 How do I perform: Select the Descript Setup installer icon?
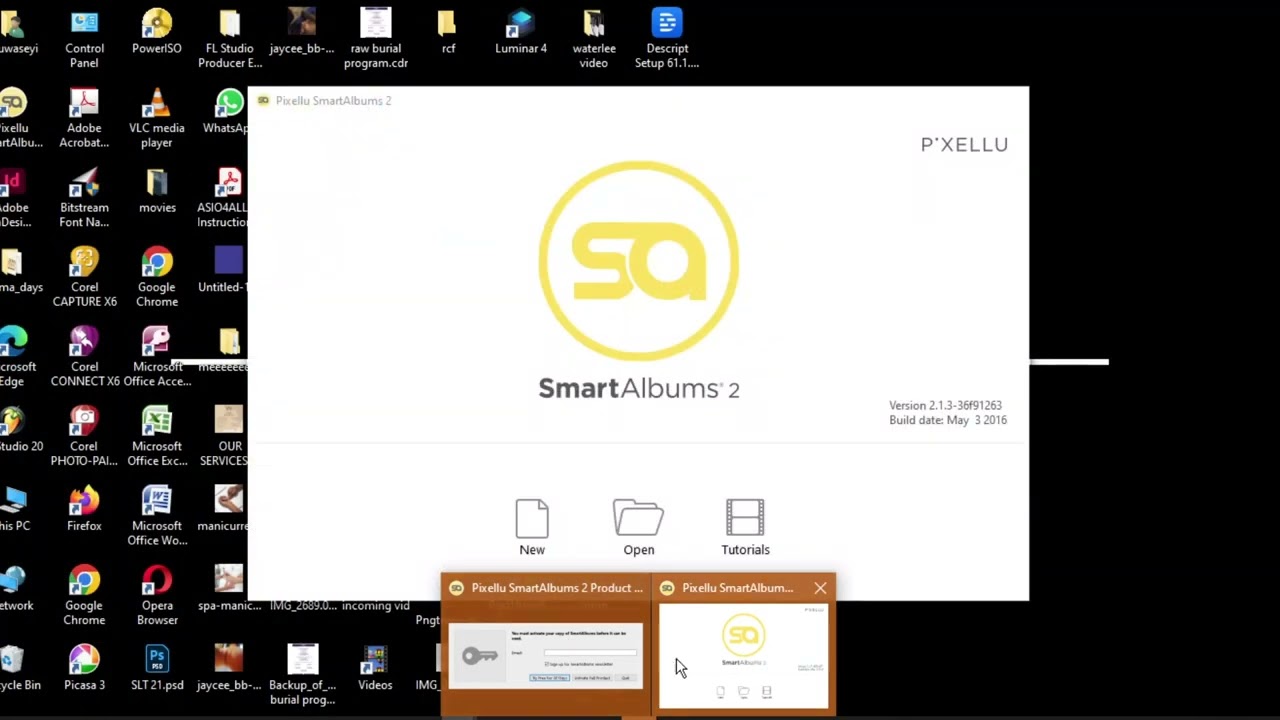[x=667, y=38]
